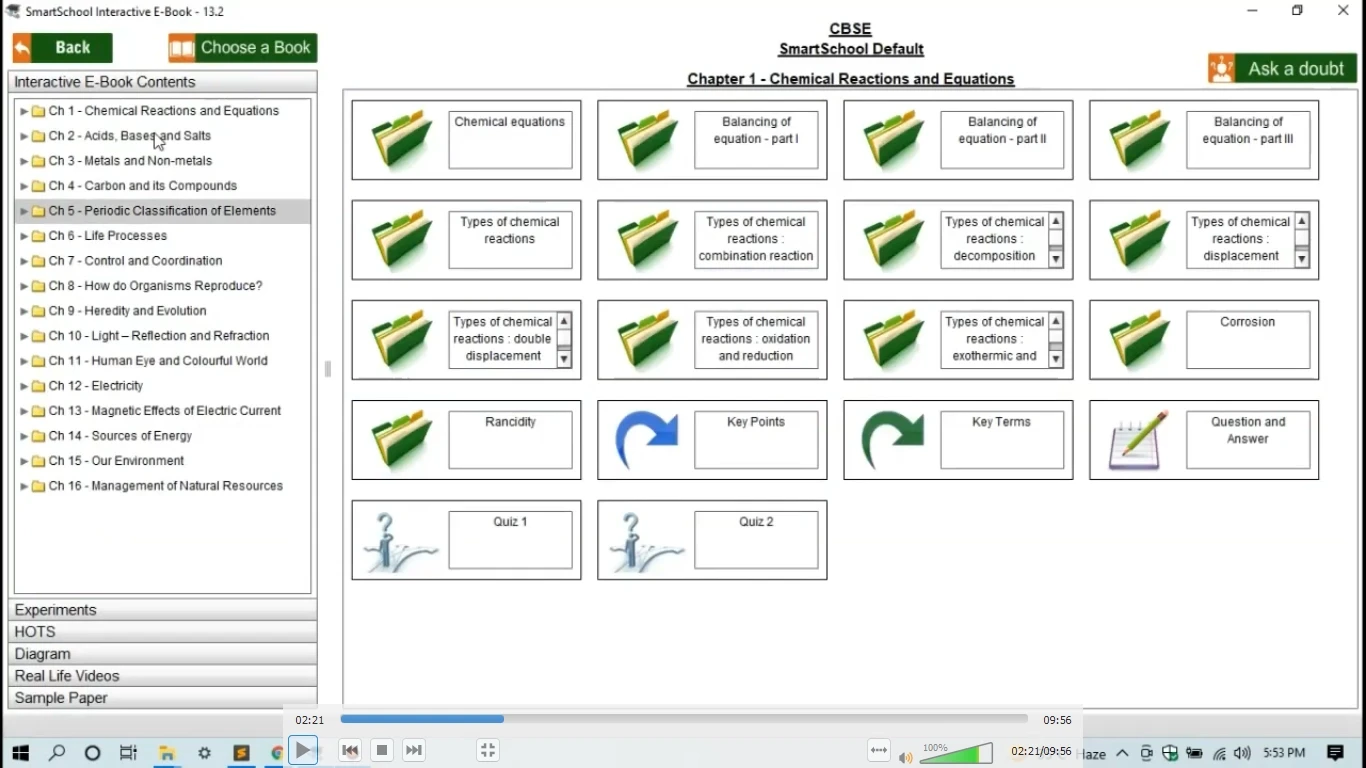Open the Corrosion folder icon
Viewport: 1366px width, 768px height.
coord(1139,340)
